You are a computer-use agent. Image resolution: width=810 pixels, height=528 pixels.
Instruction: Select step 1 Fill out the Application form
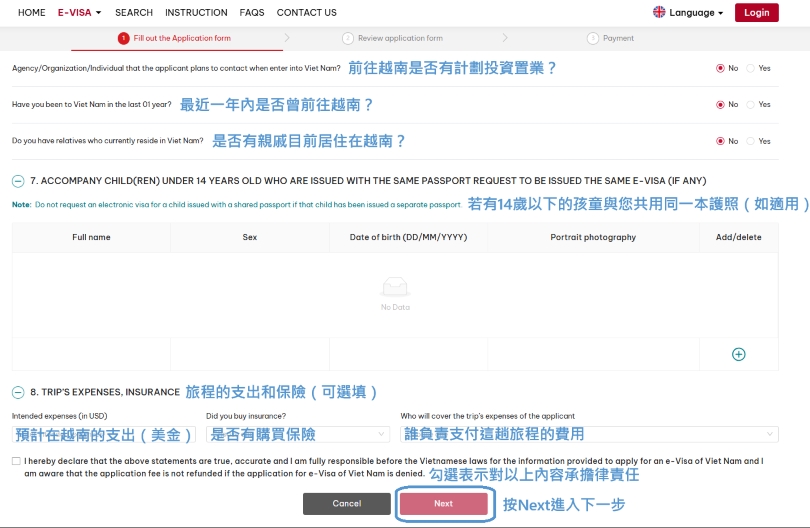175,38
